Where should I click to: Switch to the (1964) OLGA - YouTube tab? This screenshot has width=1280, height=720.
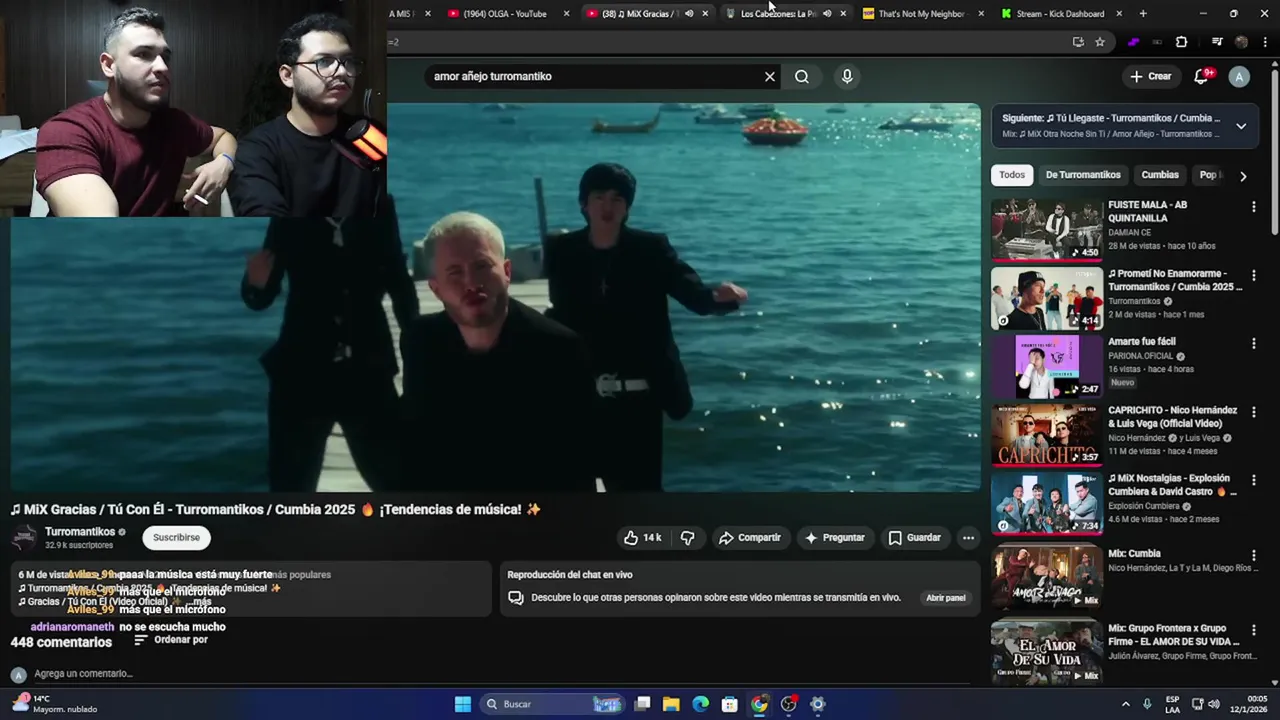click(505, 14)
